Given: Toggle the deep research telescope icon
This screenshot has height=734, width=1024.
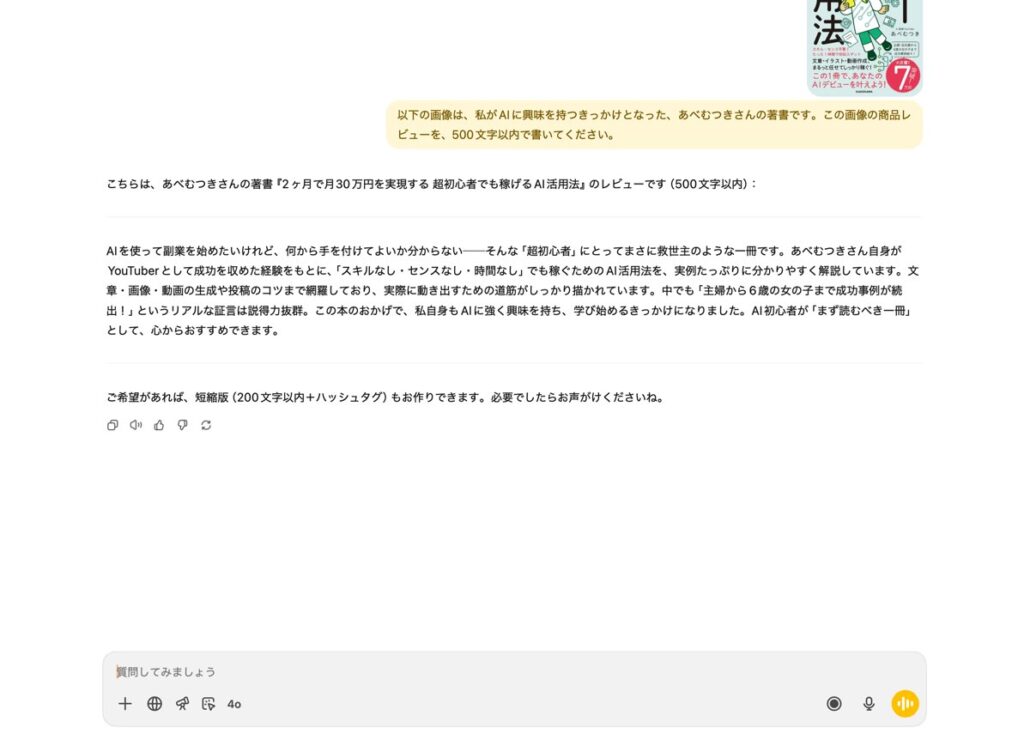Looking at the screenshot, I should pyautogui.click(x=182, y=703).
